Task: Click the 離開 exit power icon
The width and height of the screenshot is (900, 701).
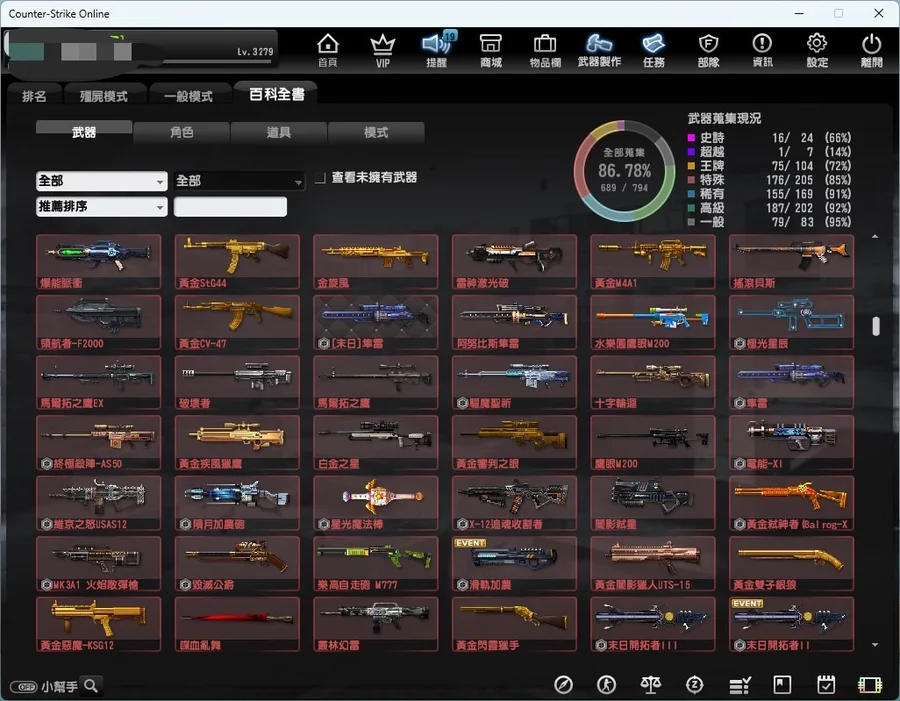Action: [871, 49]
